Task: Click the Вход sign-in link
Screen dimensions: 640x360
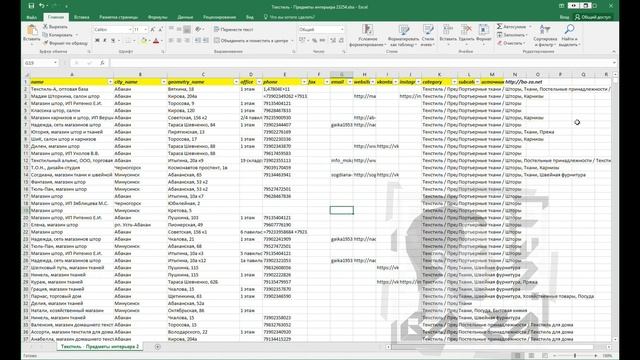Action: 564,17
